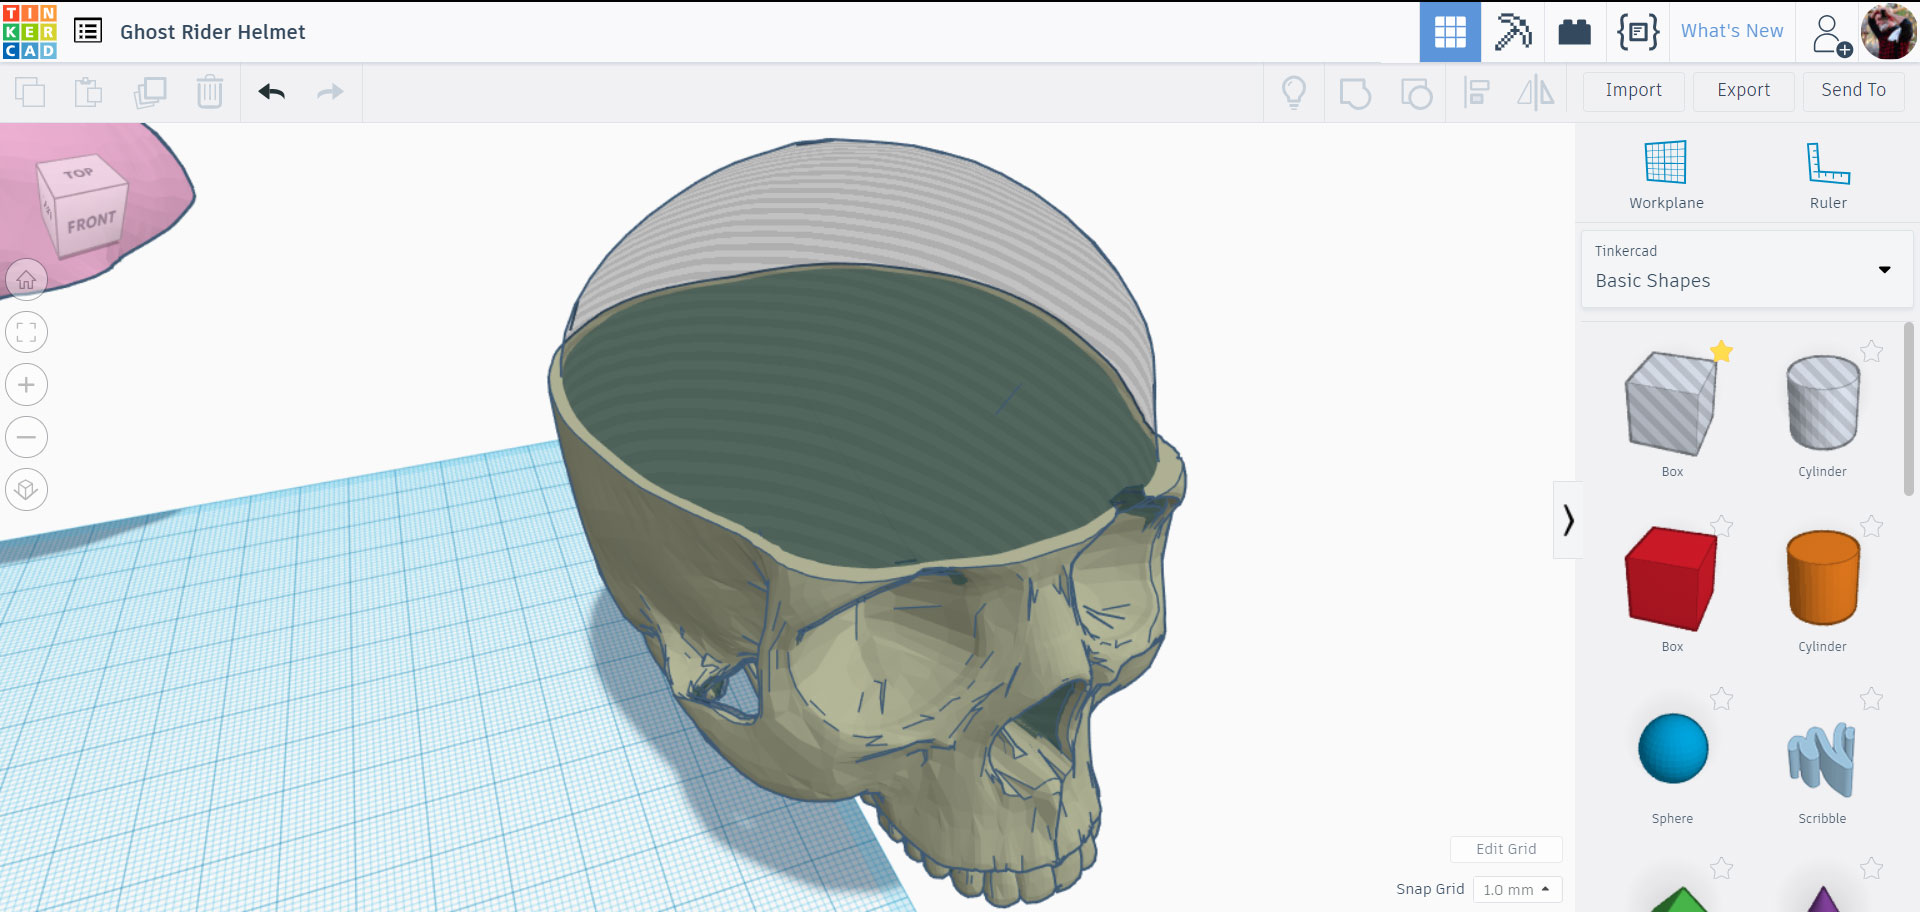Click the Ungroup shapes icon
Viewport: 1920px width, 912px height.
[x=1416, y=93]
